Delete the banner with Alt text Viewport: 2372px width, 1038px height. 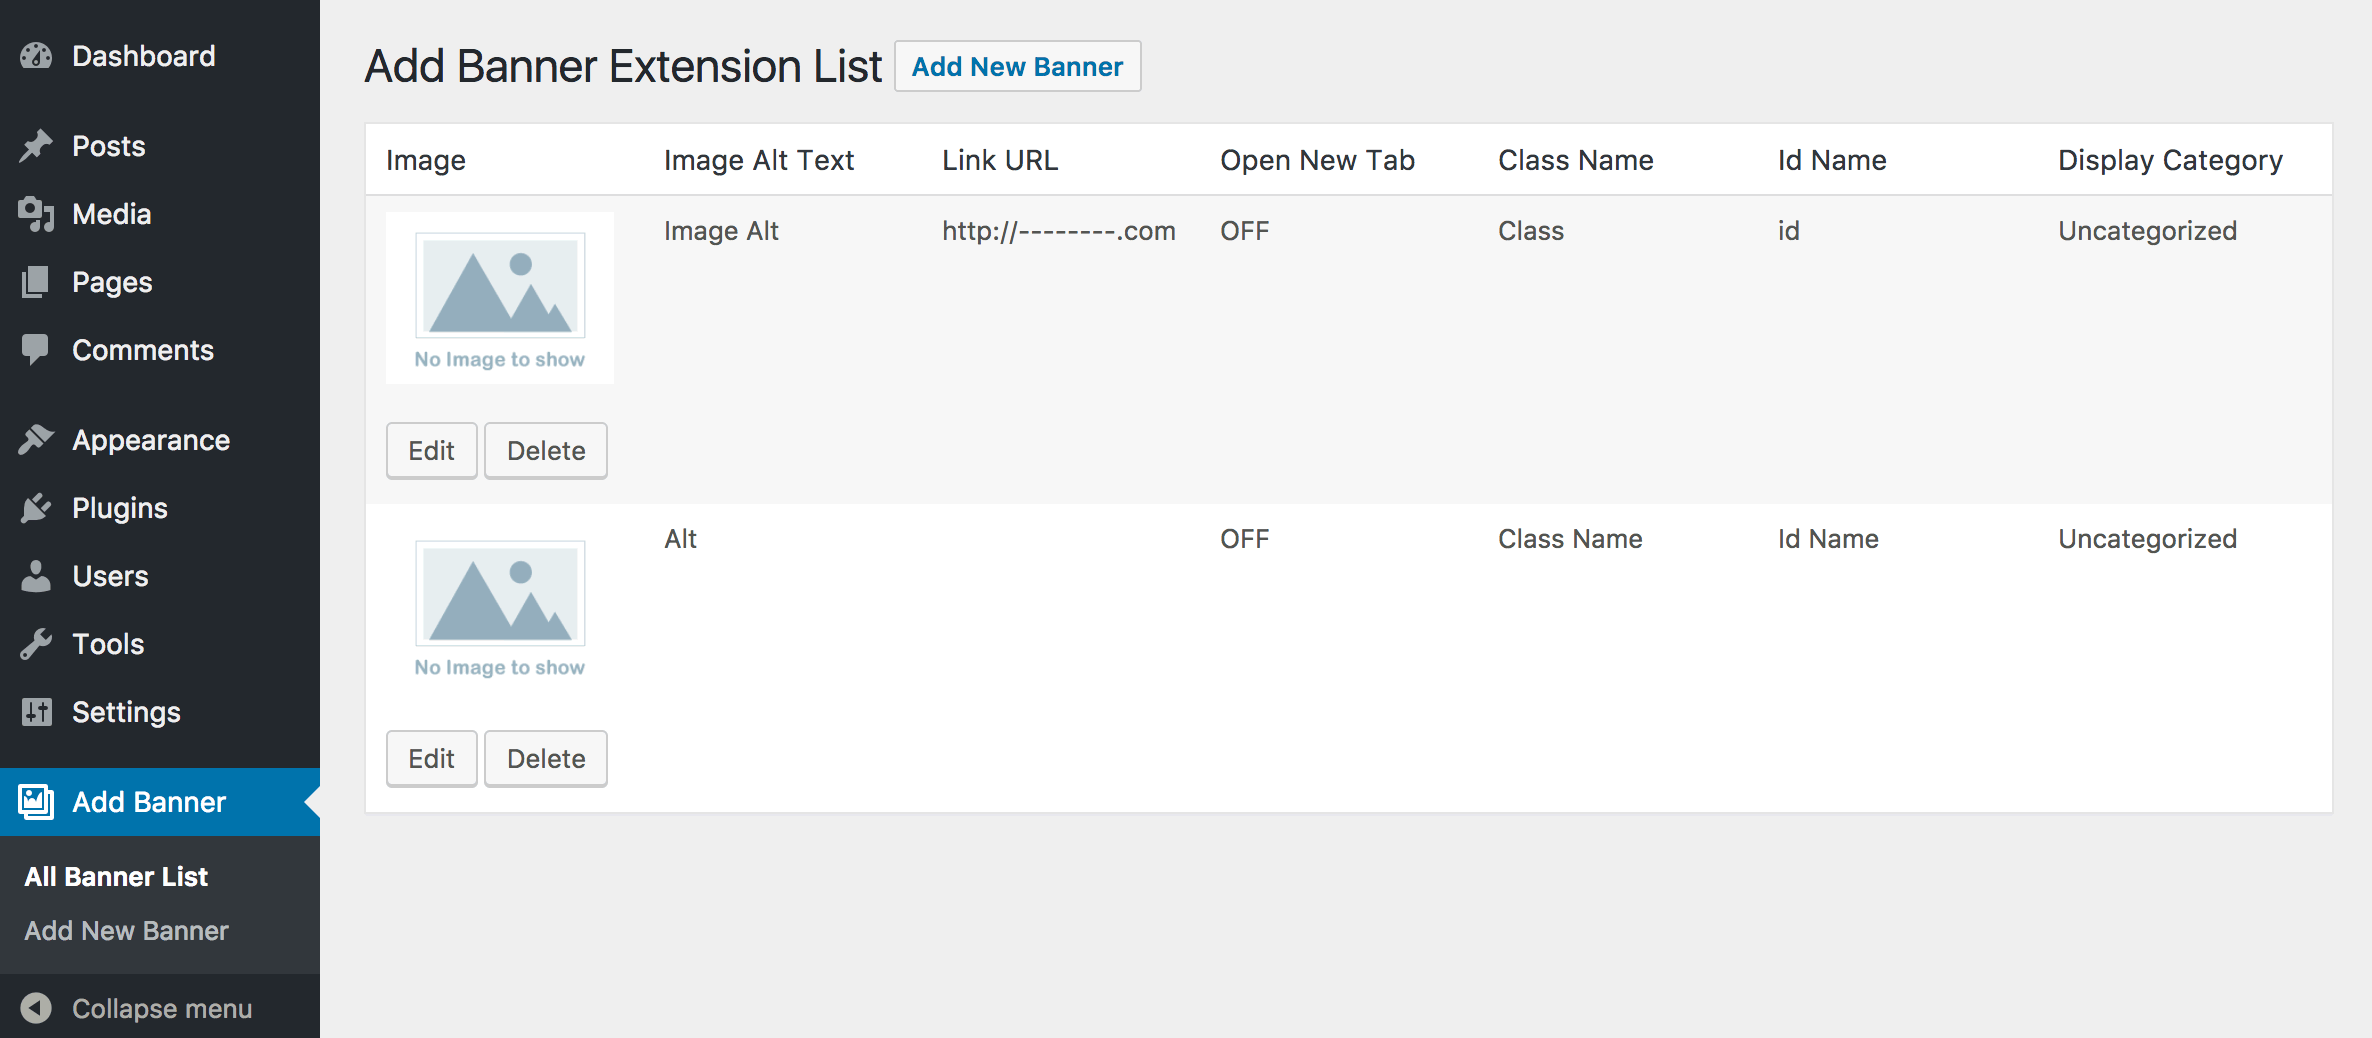(546, 759)
